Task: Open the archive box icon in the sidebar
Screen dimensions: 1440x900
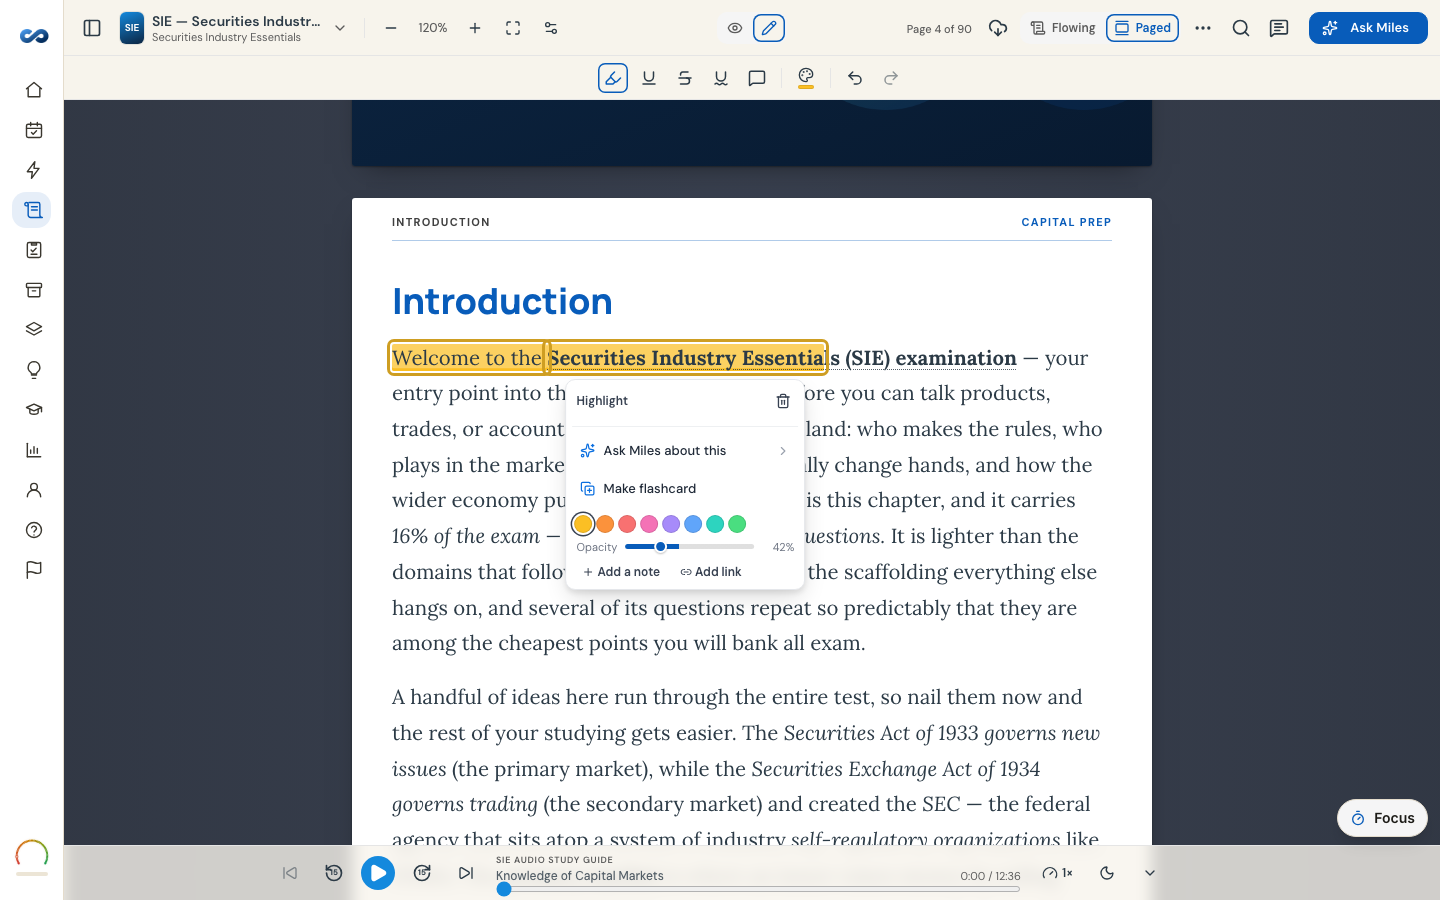Action: 33,290
